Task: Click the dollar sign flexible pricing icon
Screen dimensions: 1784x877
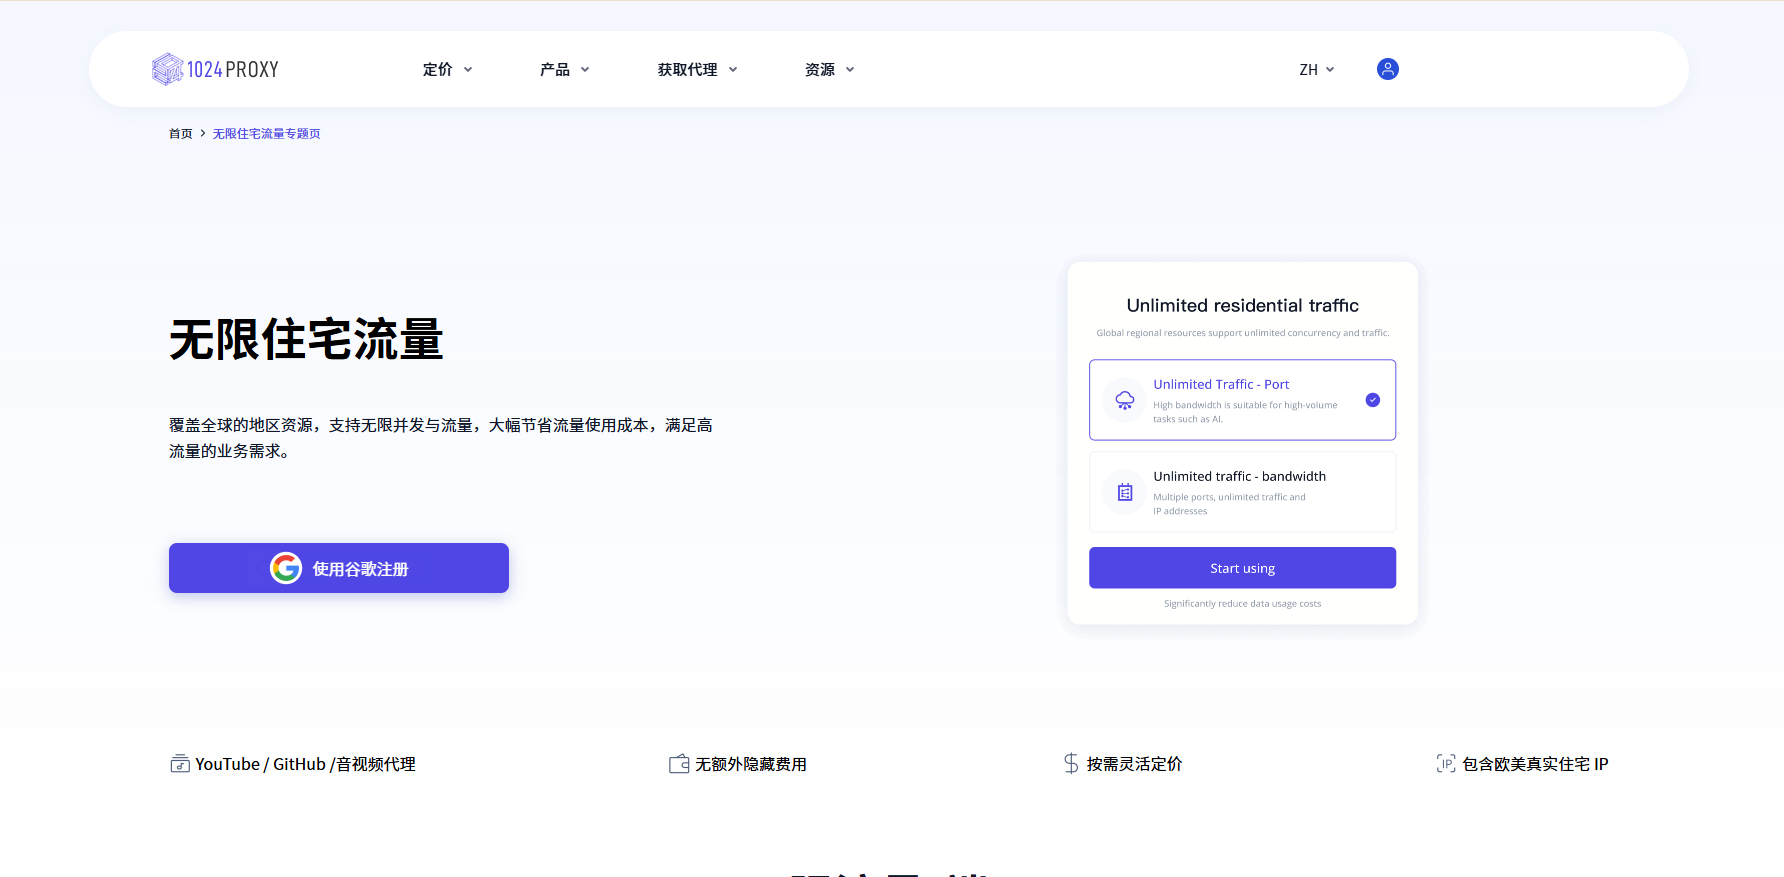Action: (1071, 764)
